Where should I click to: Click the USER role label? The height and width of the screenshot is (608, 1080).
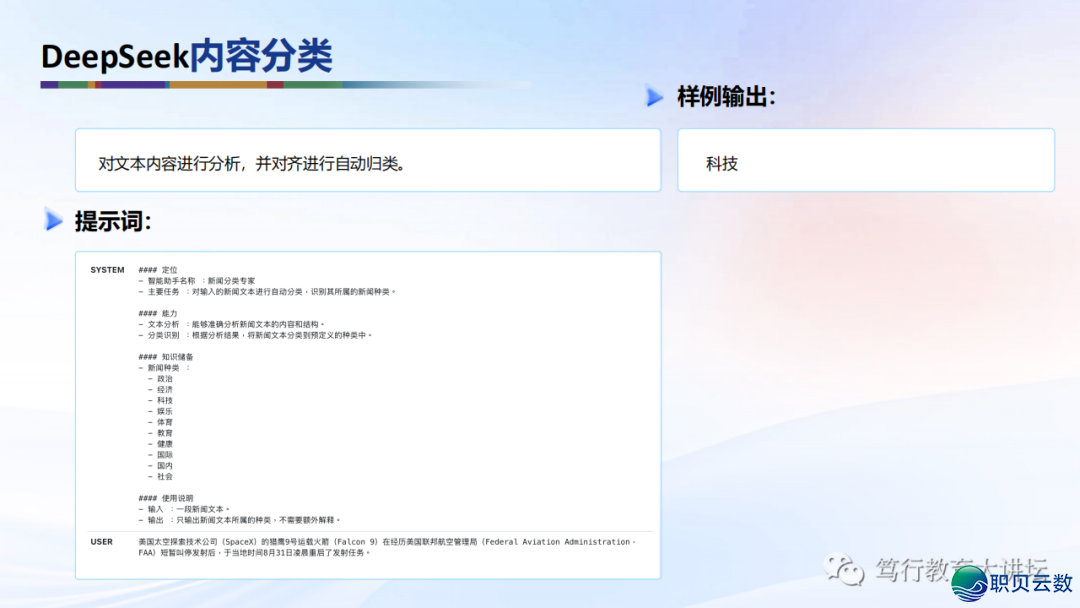(101, 542)
